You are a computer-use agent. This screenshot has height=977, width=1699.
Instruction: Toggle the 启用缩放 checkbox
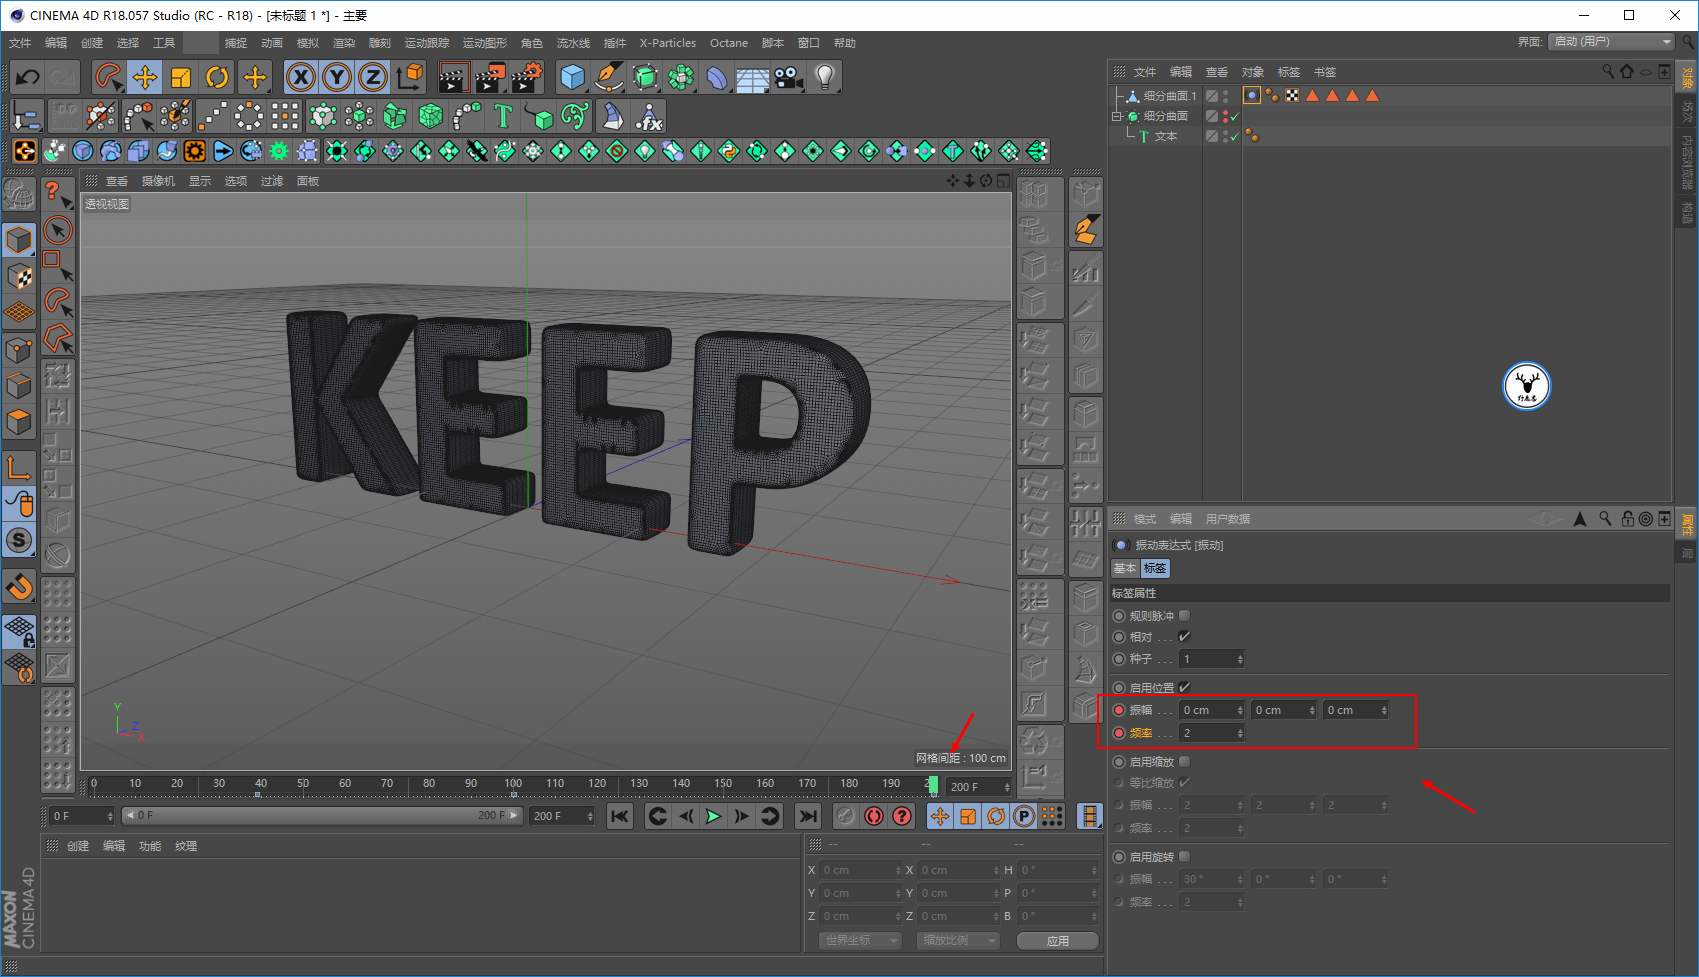(1185, 762)
